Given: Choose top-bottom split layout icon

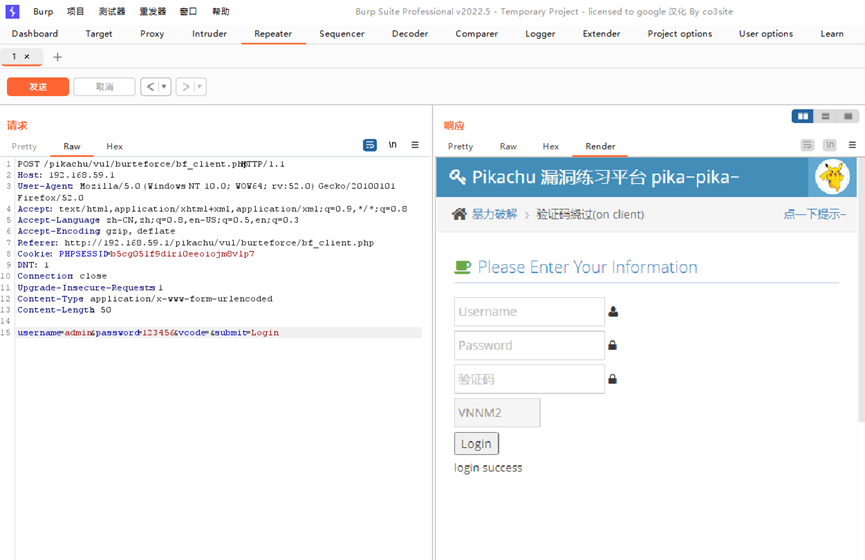Looking at the screenshot, I should coord(825,116).
